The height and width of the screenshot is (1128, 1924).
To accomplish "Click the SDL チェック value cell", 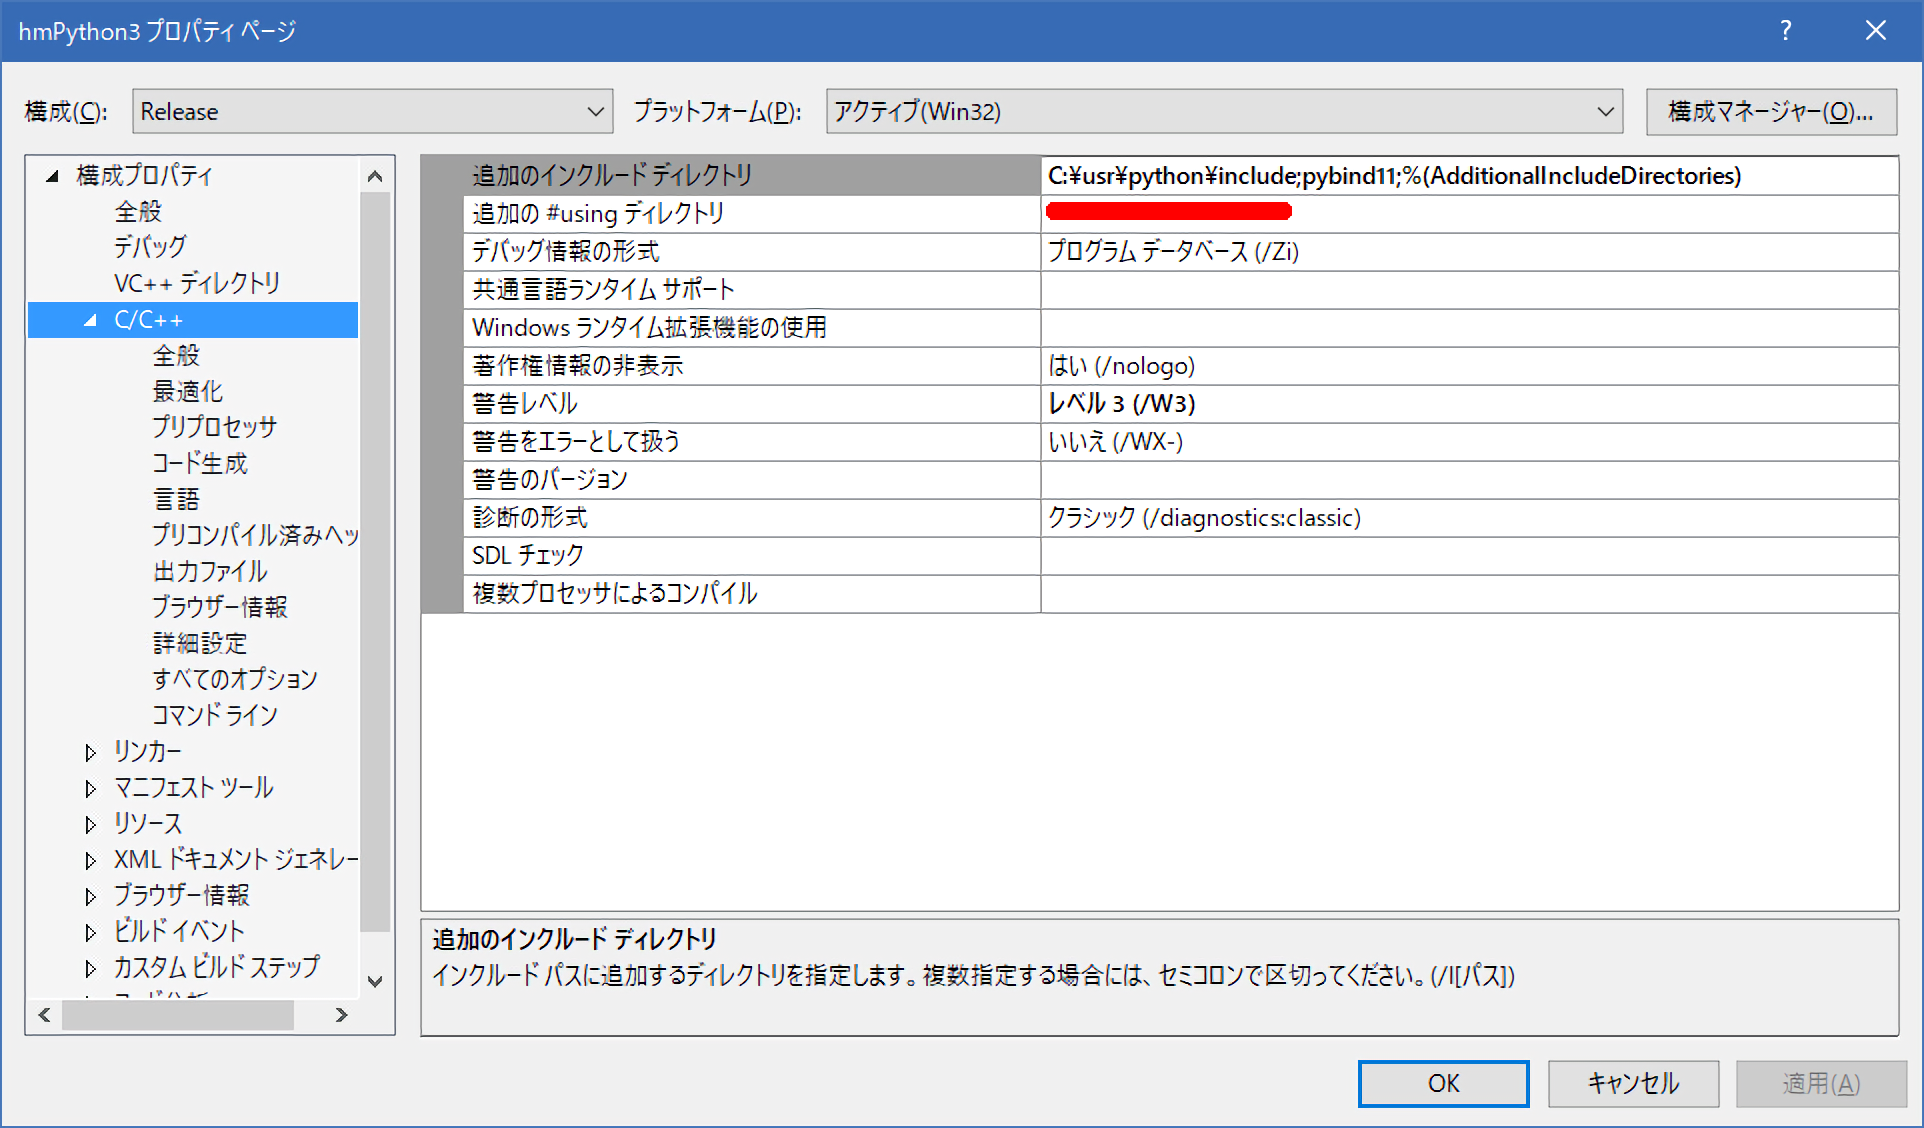I will click(1466, 556).
